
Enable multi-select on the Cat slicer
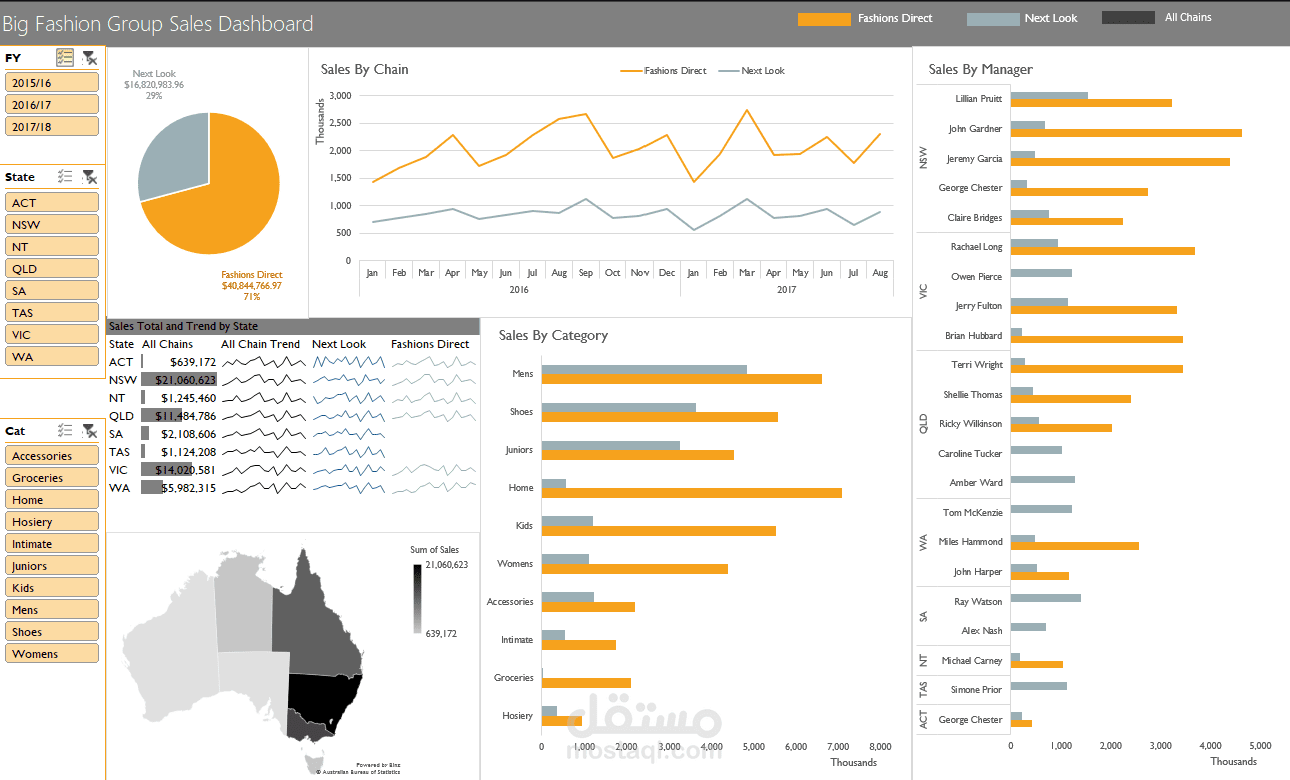tap(65, 431)
